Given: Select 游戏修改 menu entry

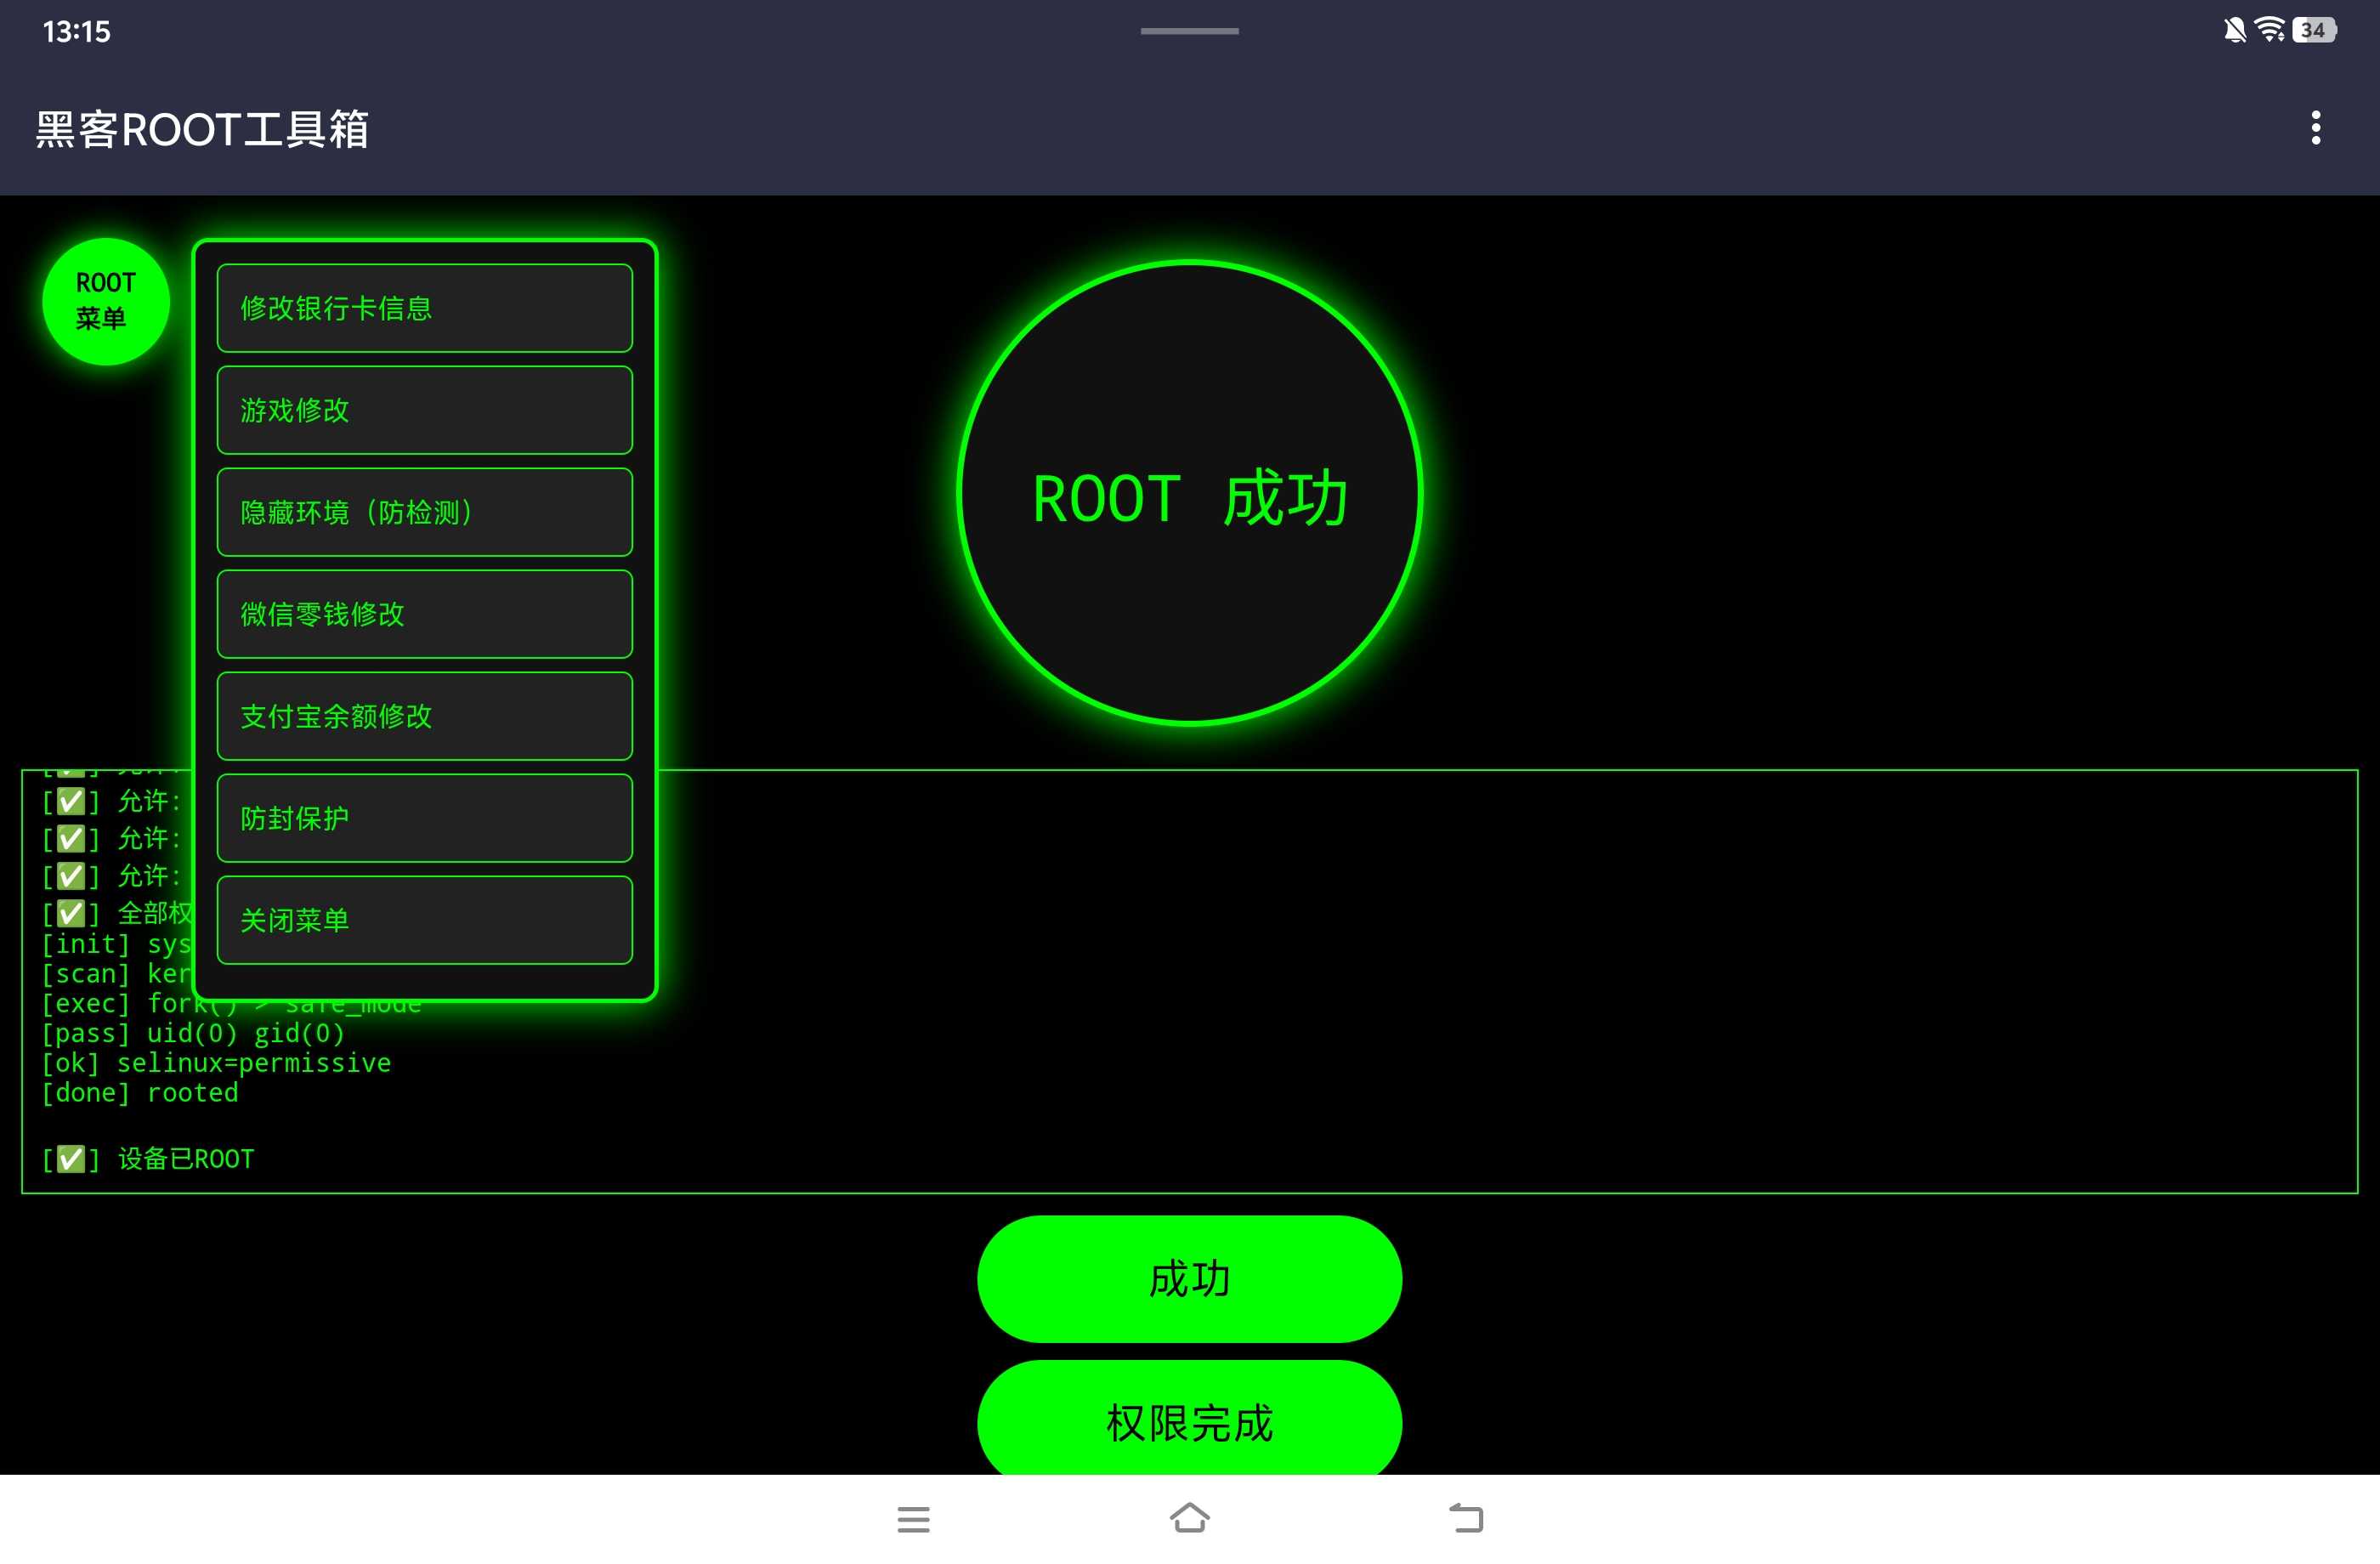Looking at the screenshot, I should [x=424, y=410].
